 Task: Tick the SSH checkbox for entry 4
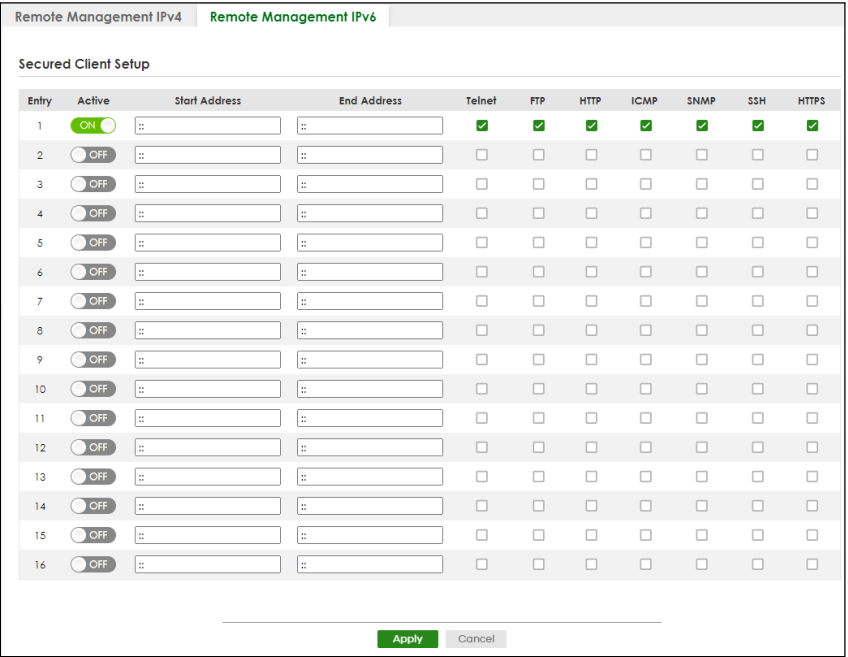point(758,213)
